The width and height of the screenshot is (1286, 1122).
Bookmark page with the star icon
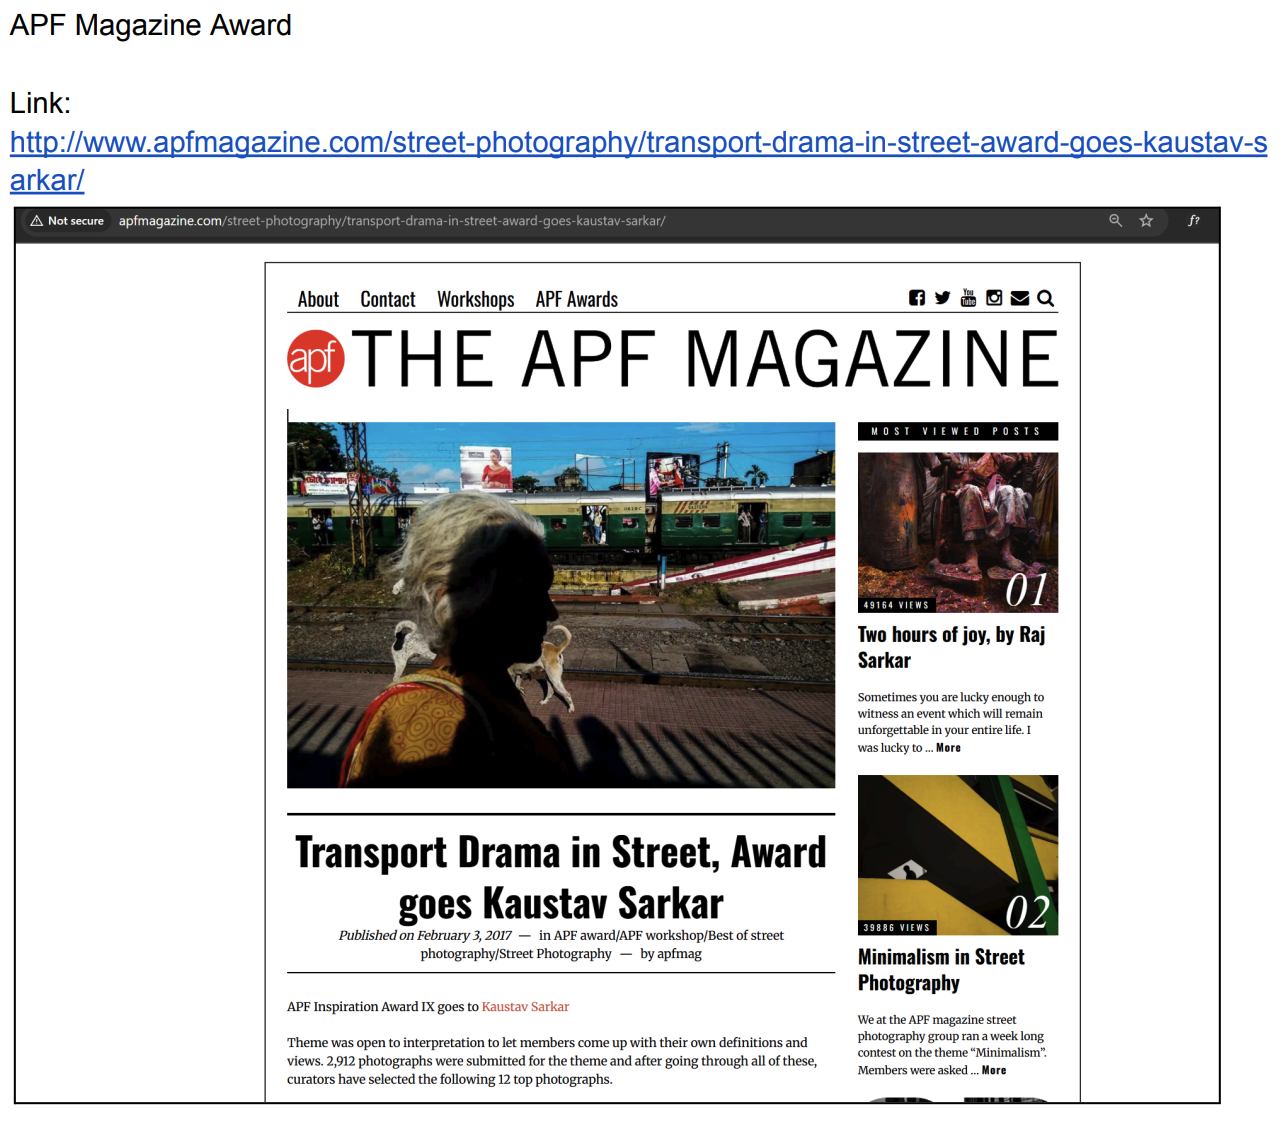click(1146, 221)
